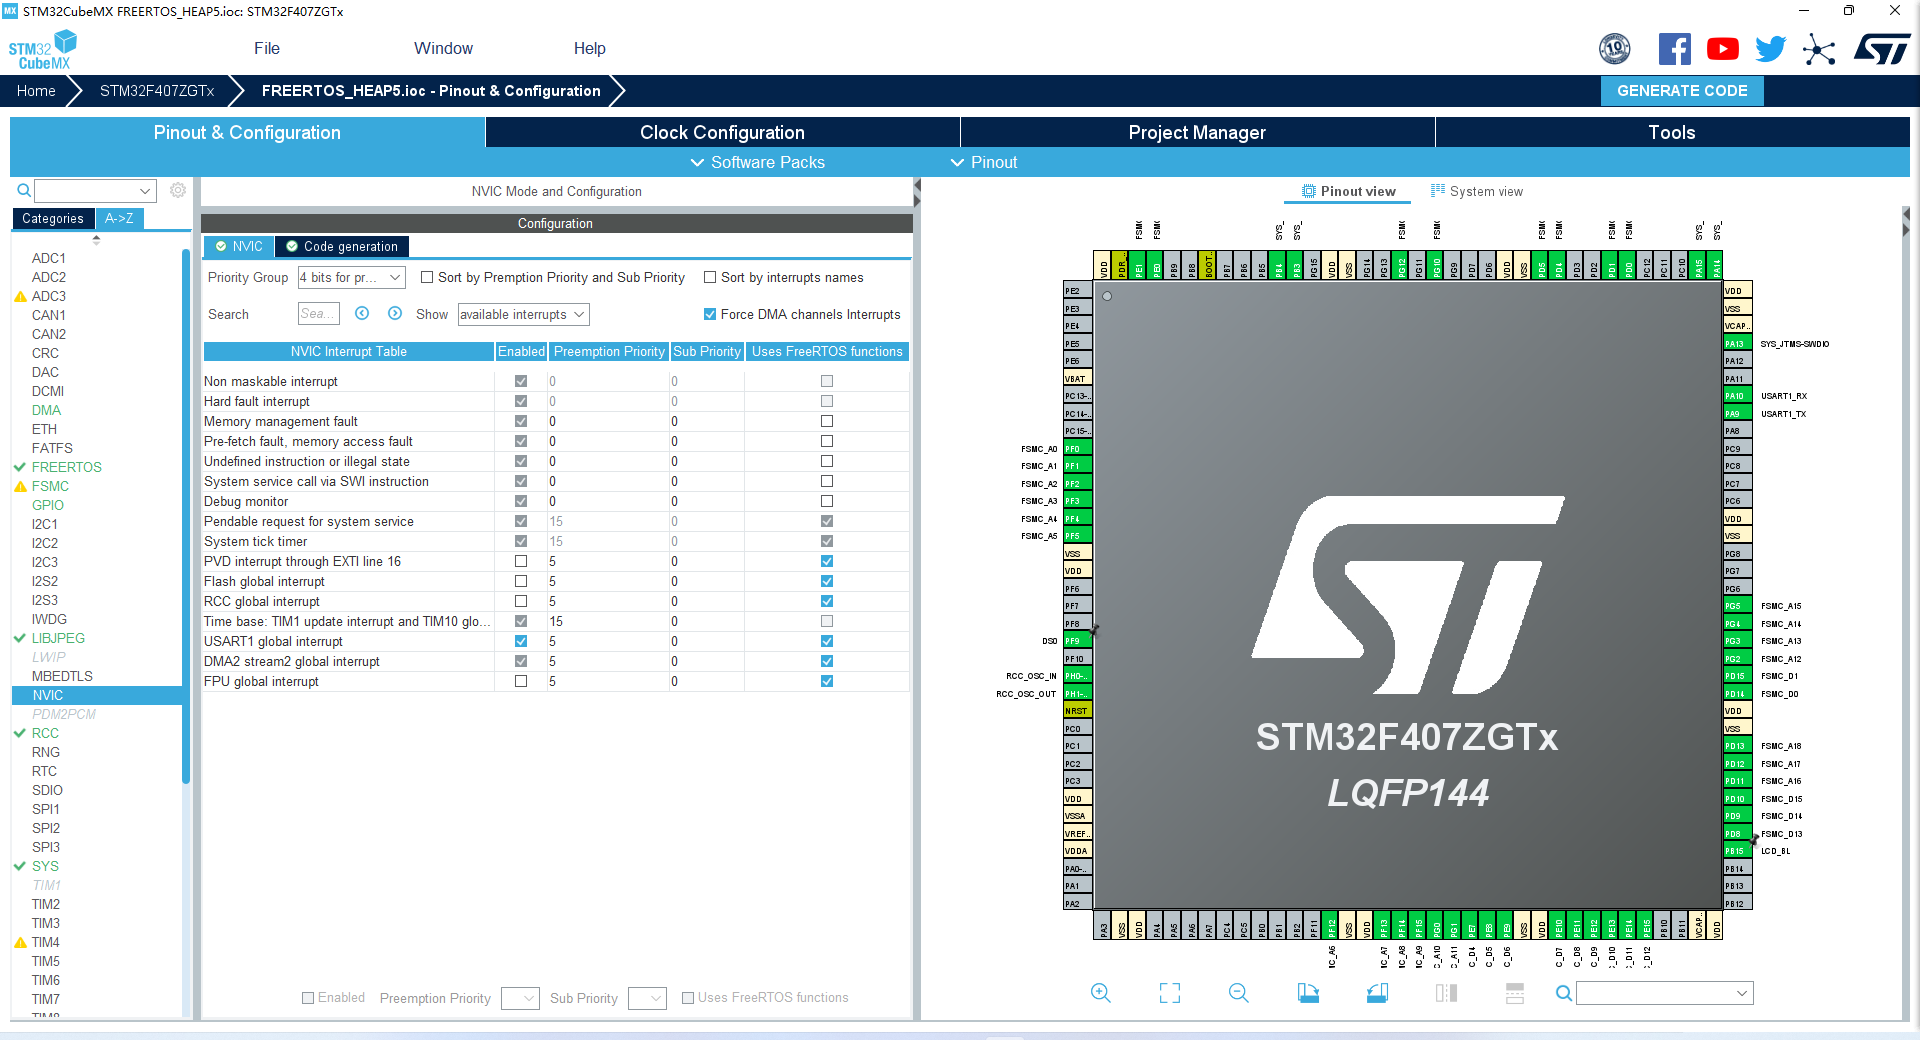The height and width of the screenshot is (1040, 1920).
Task: Disable USART1 global interrupt checkbox
Action: (x=521, y=641)
